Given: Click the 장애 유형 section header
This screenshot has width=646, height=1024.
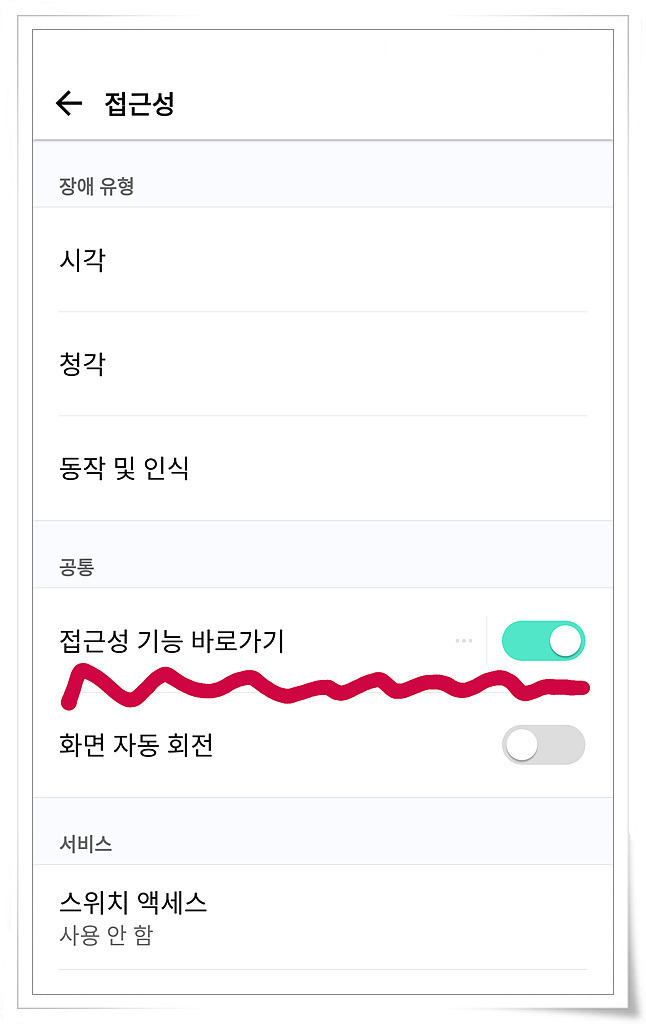Looking at the screenshot, I should [97, 186].
